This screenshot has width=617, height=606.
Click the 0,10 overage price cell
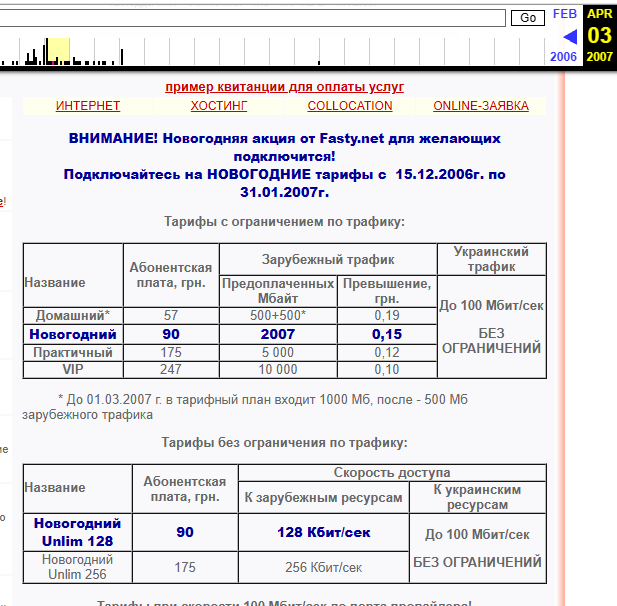coord(387,370)
